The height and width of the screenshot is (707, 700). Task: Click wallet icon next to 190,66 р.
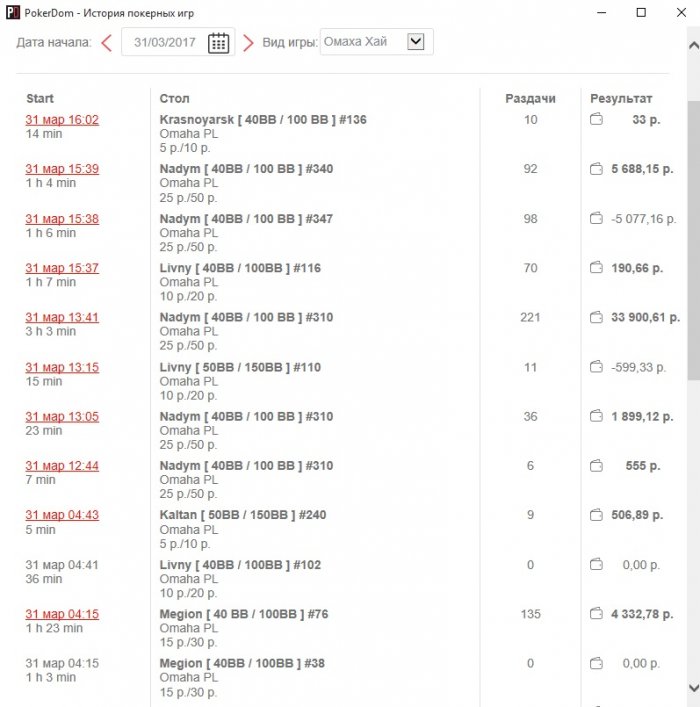[x=596, y=267]
